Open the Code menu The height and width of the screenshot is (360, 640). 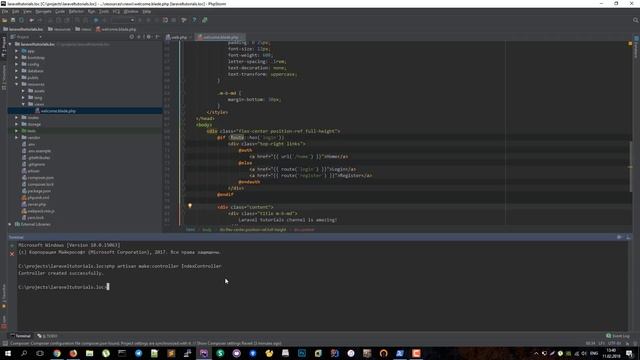(x=60, y=11)
